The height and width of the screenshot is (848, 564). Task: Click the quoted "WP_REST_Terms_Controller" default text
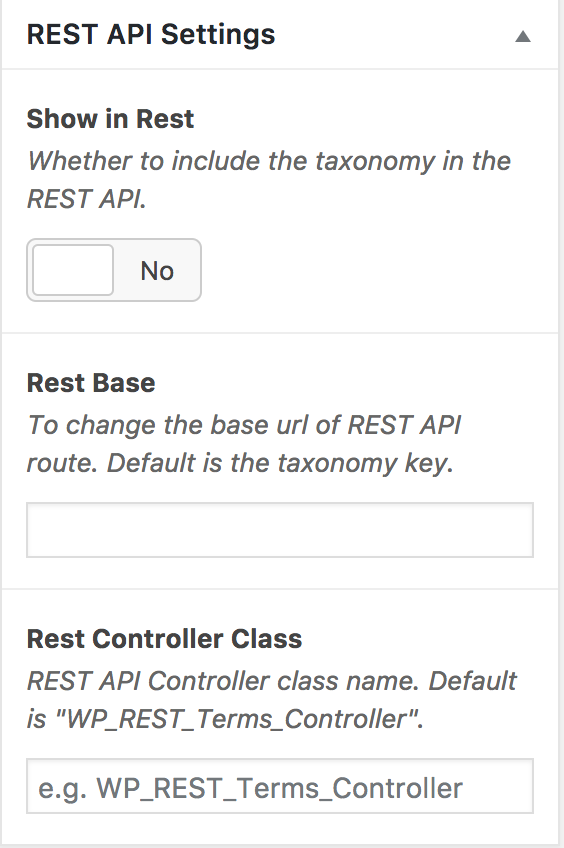tap(237, 719)
